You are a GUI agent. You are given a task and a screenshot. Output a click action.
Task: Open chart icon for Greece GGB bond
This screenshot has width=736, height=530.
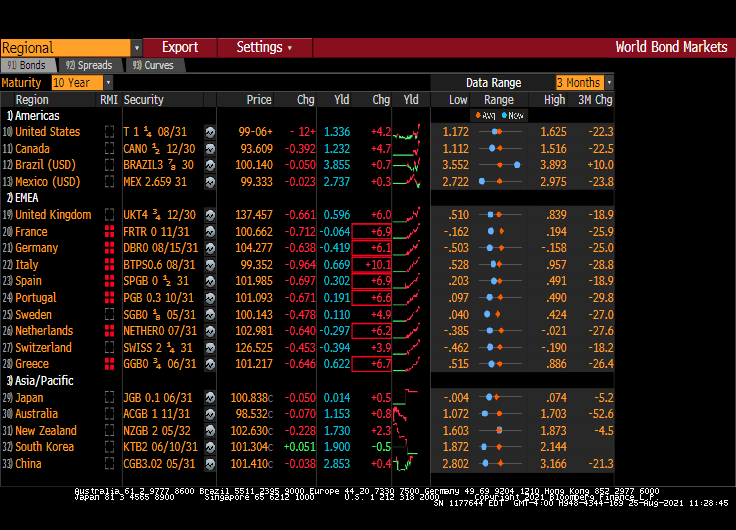[x=210, y=364]
